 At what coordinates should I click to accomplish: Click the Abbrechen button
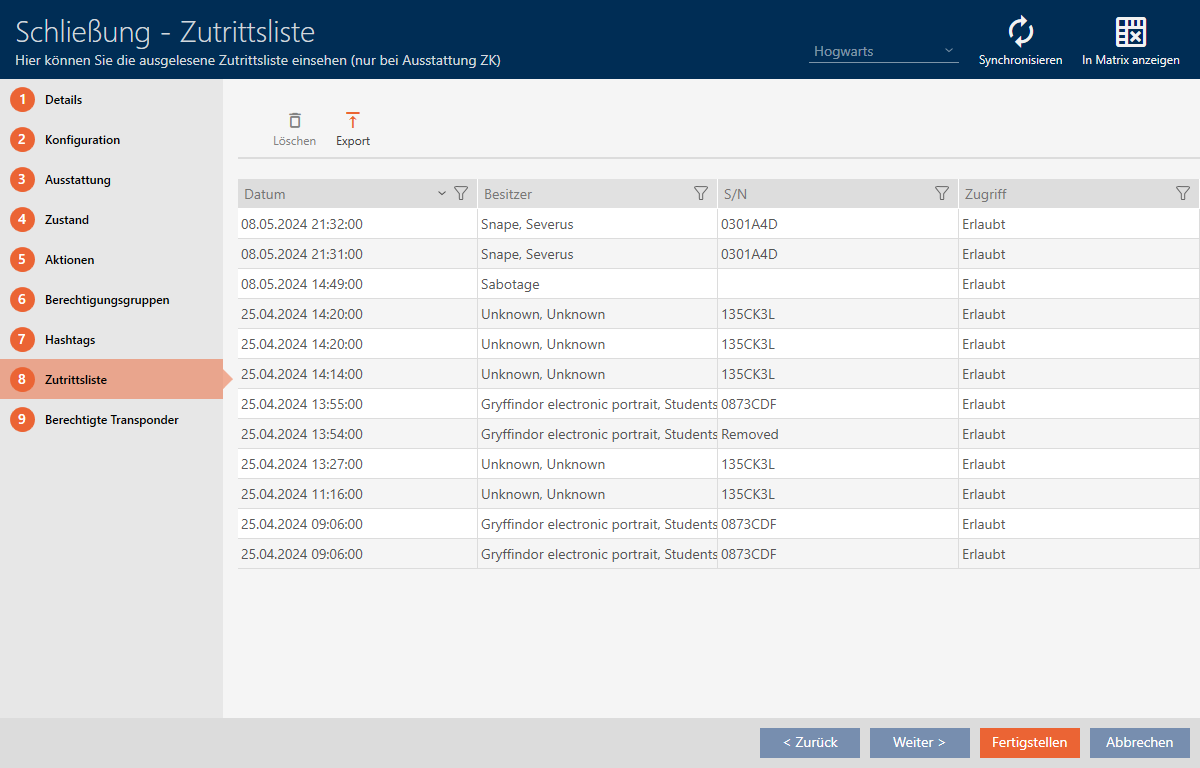pyautogui.click(x=1139, y=743)
